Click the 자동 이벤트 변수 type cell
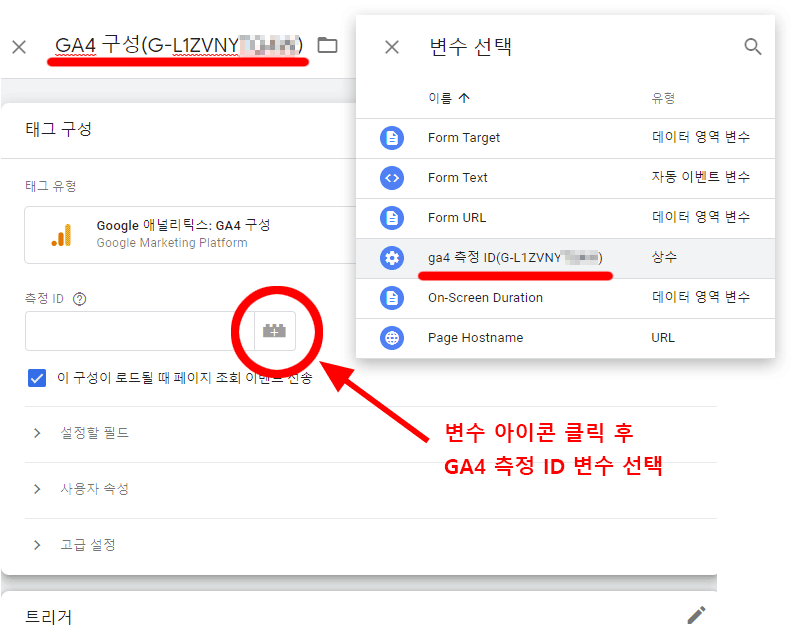 [701, 177]
